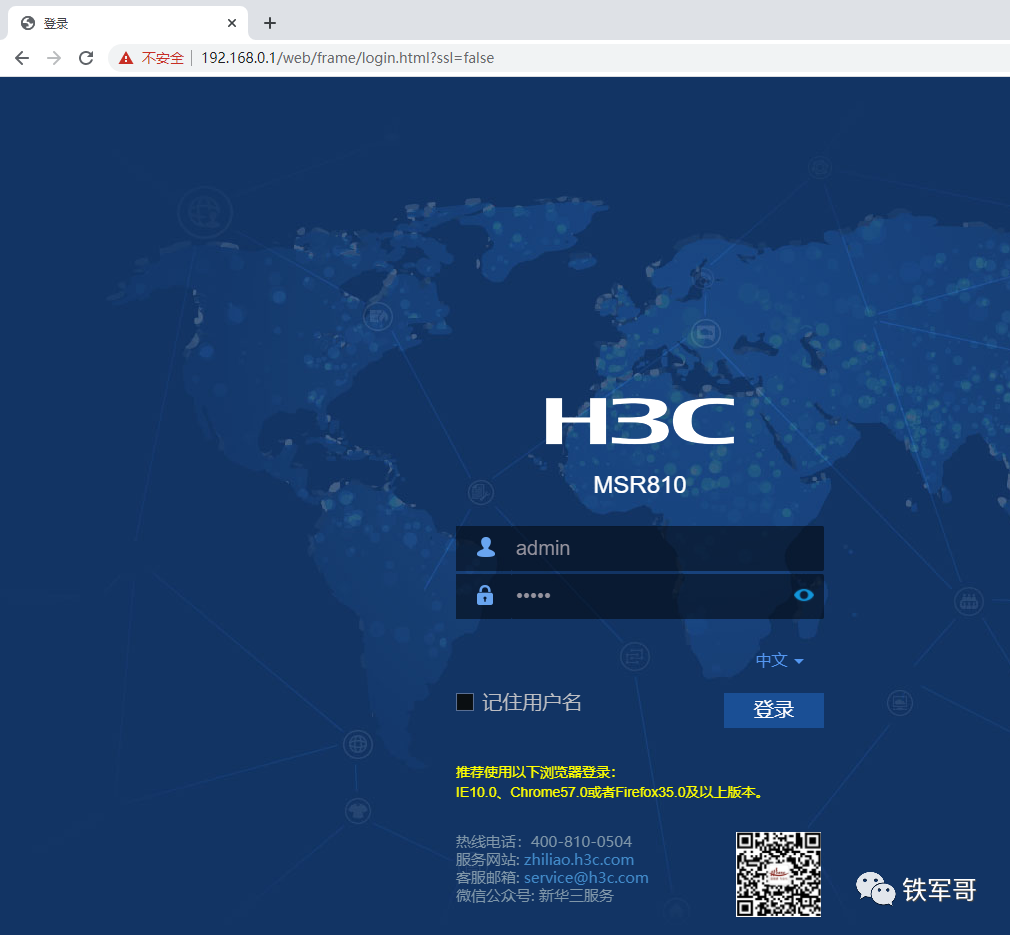
Task: Show password using the eye icon
Action: point(803,596)
